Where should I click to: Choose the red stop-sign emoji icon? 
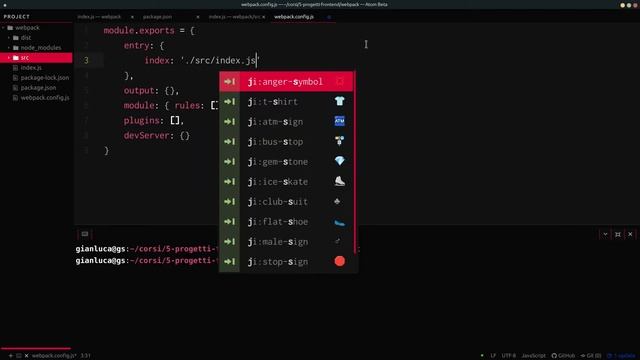pyautogui.click(x=339, y=261)
